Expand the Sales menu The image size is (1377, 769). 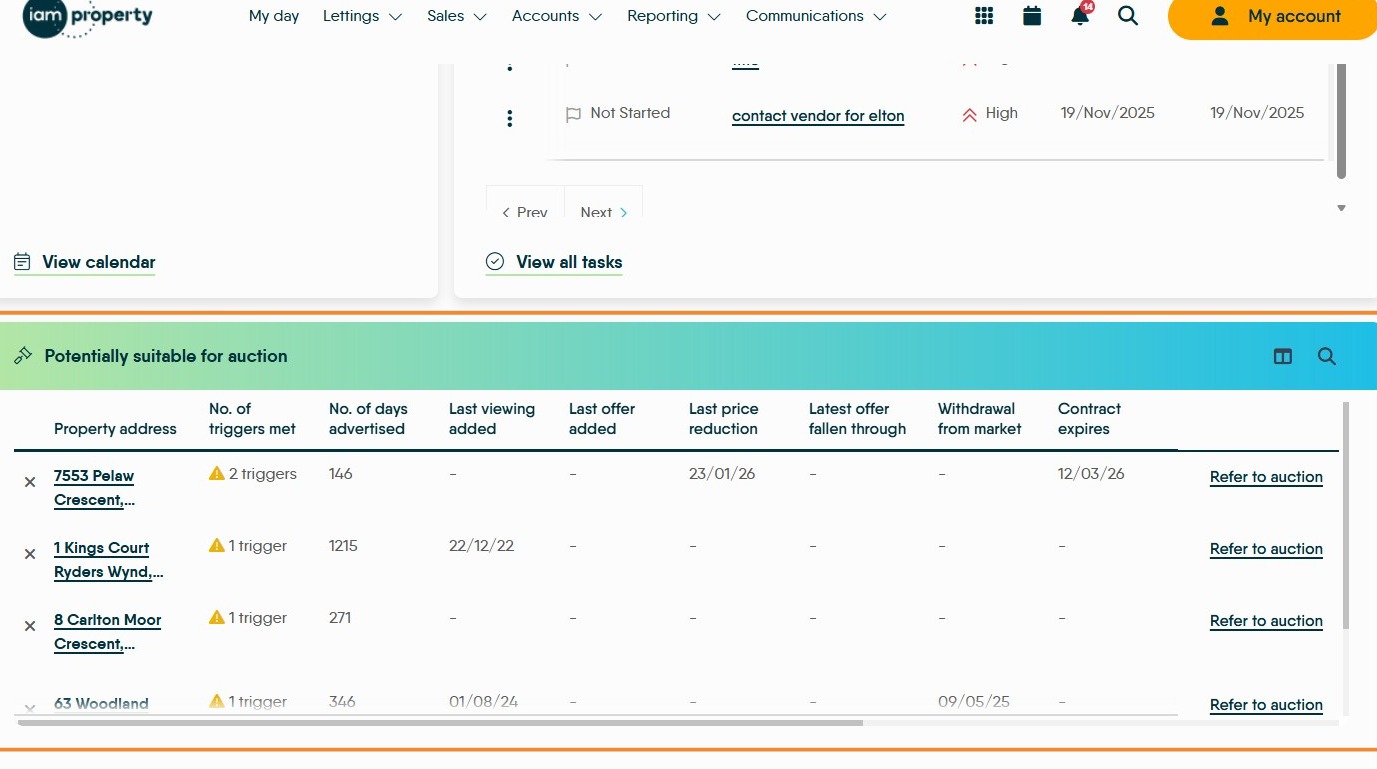tap(457, 16)
